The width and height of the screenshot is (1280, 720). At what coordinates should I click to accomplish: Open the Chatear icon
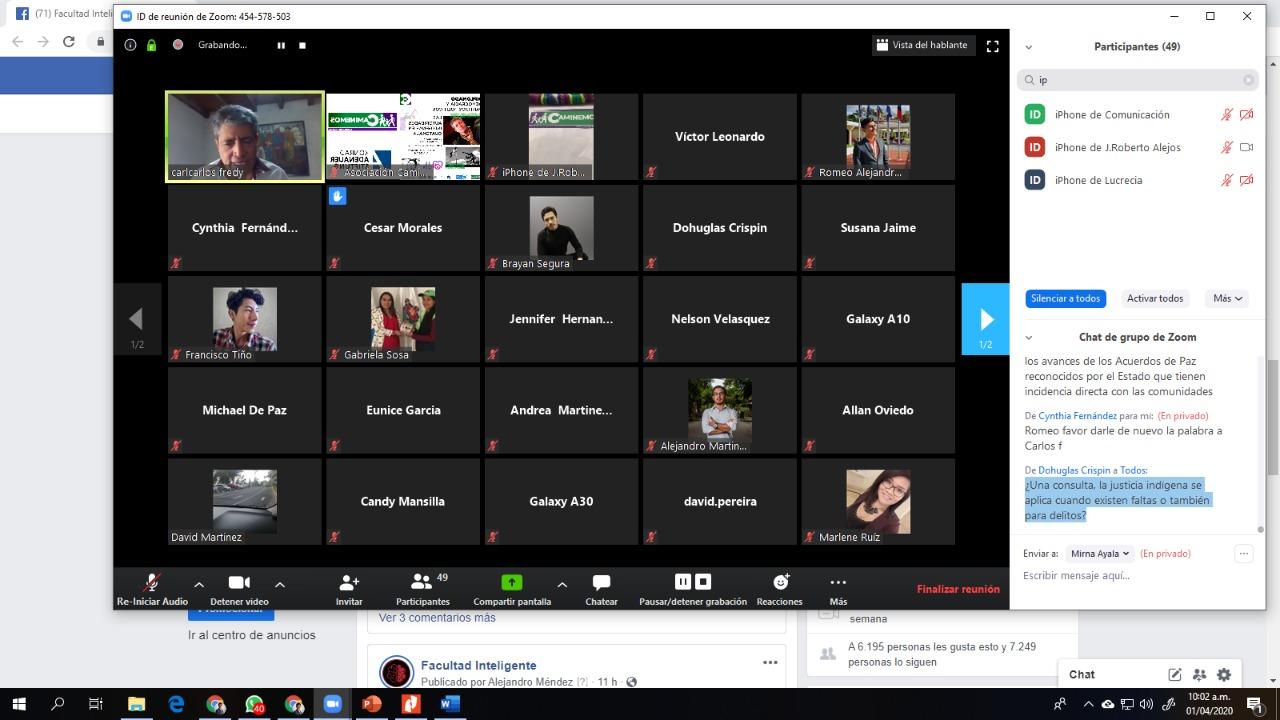(601, 583)
